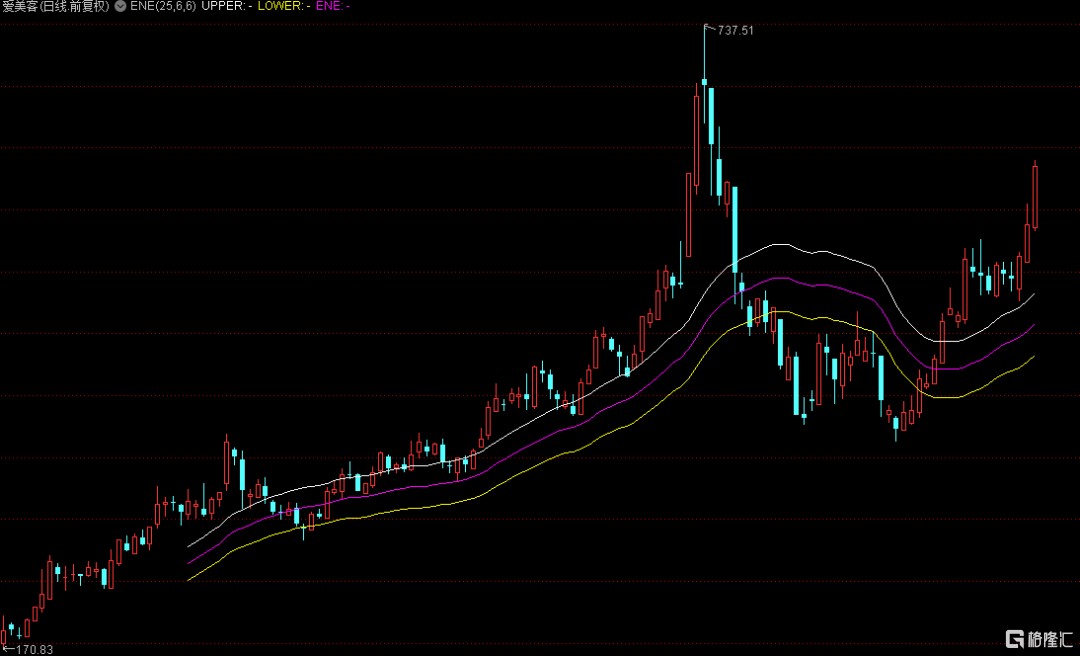Click the left starting point of the yellow band
1080x656 pixels.
(x=189, y=579)
